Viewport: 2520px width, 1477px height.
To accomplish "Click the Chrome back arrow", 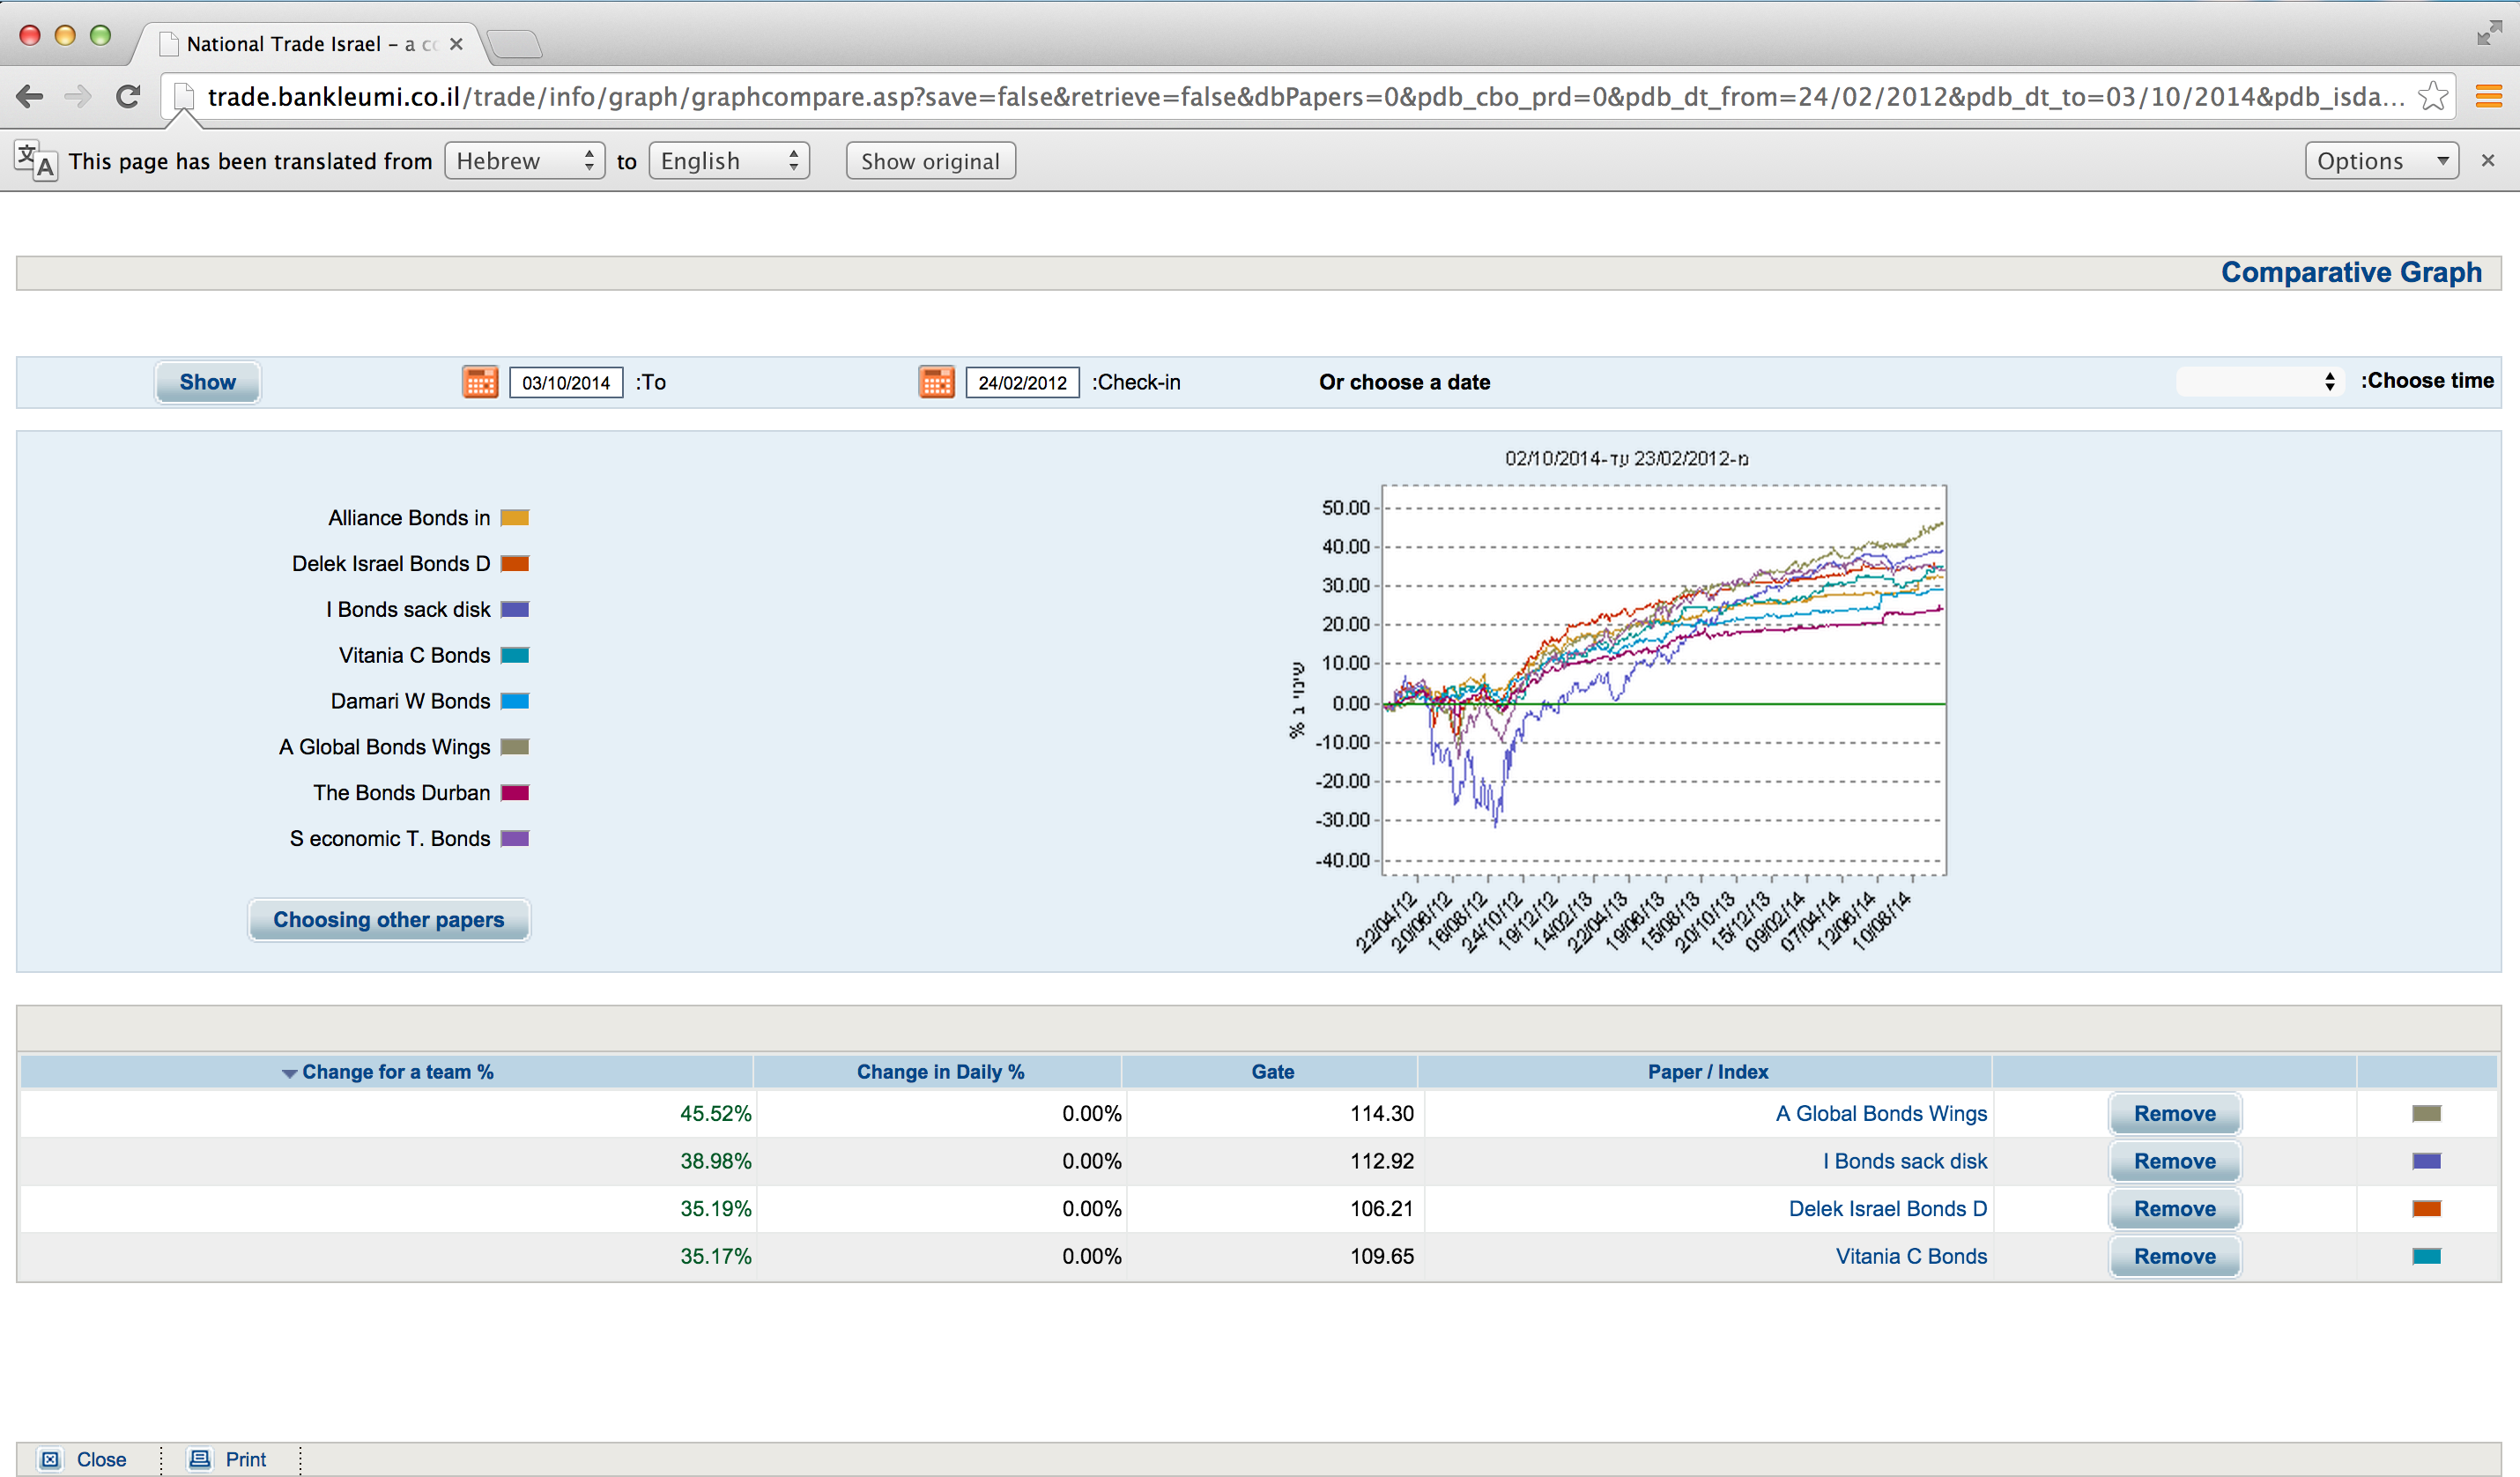I will pos(30,97).
